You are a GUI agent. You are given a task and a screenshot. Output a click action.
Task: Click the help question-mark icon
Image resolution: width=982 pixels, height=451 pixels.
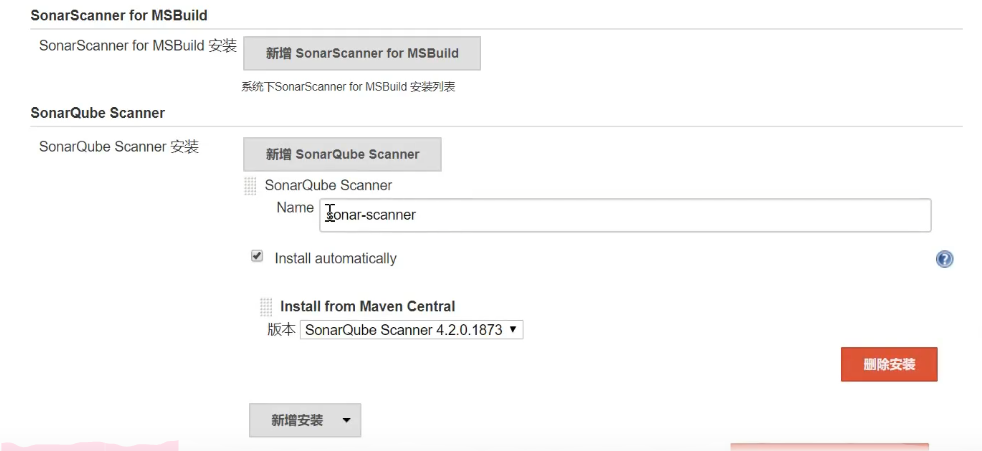(x=944, y=259)
